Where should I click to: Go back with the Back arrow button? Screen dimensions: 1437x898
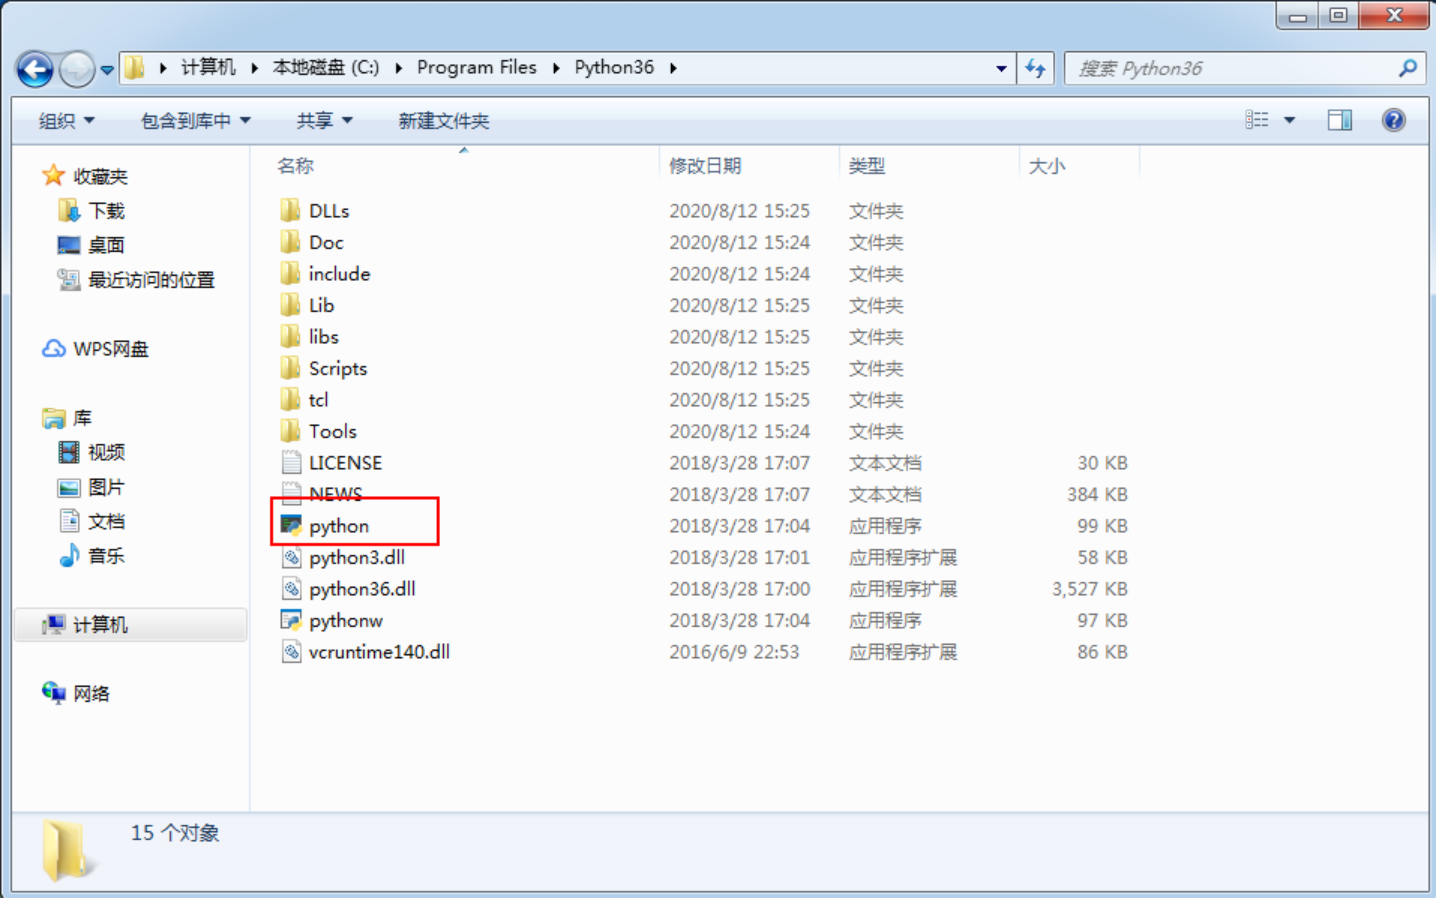pyautogui.click(x=35, y=69)
